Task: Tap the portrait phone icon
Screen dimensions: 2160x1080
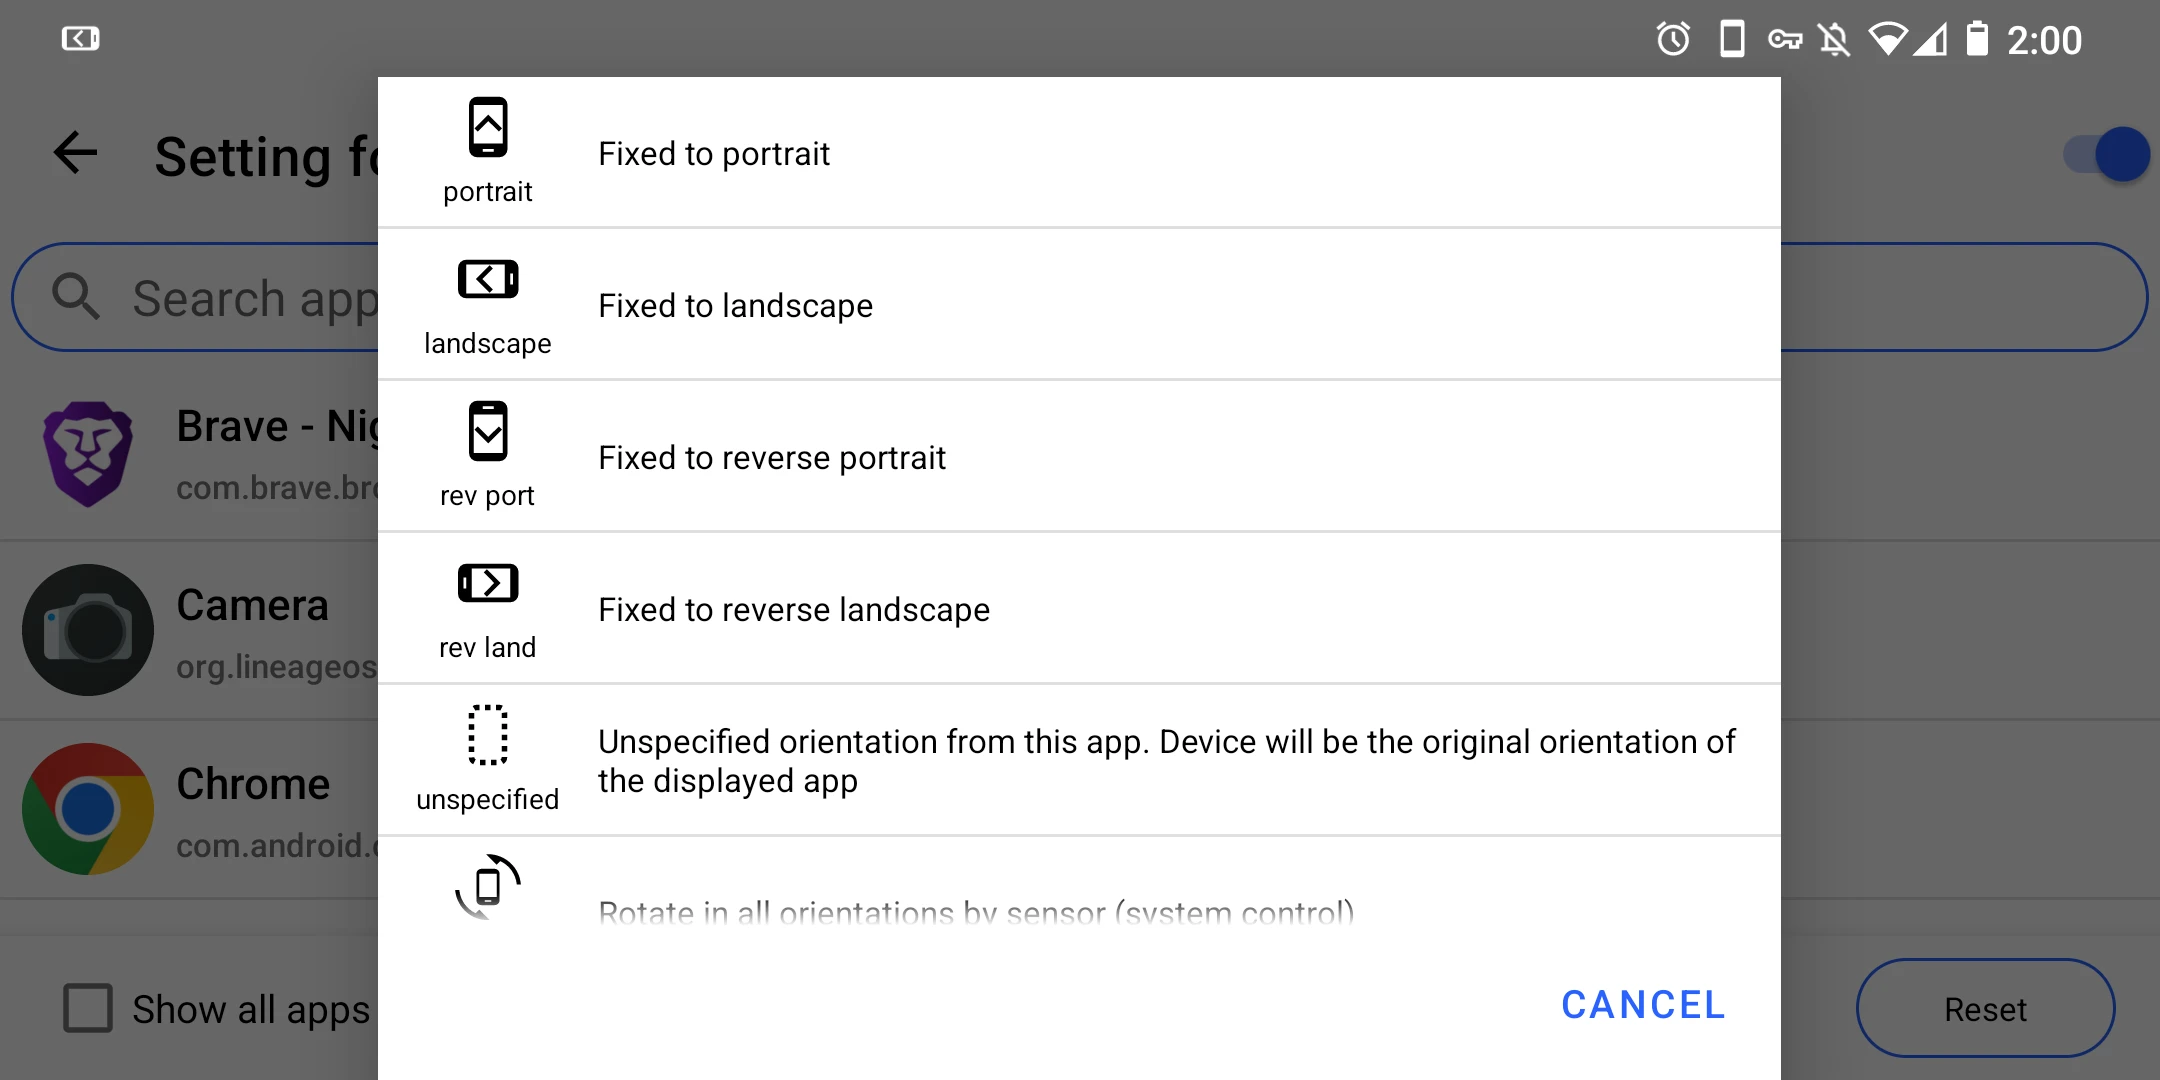Action: click(x=488, y=128)
